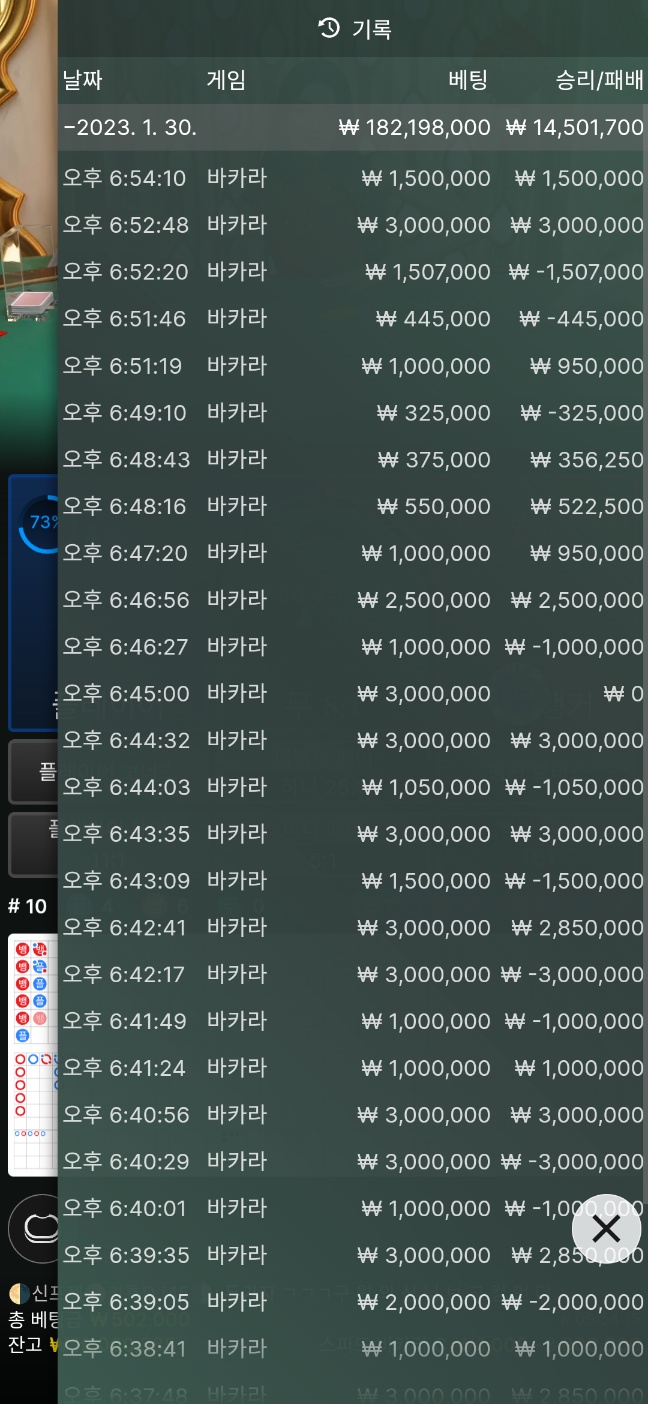This screenshot has width=648, height=1404.
Task: Open the 오후 6:46:27 바카라 record
Action: pyautogui.click(x=352, y=647)
